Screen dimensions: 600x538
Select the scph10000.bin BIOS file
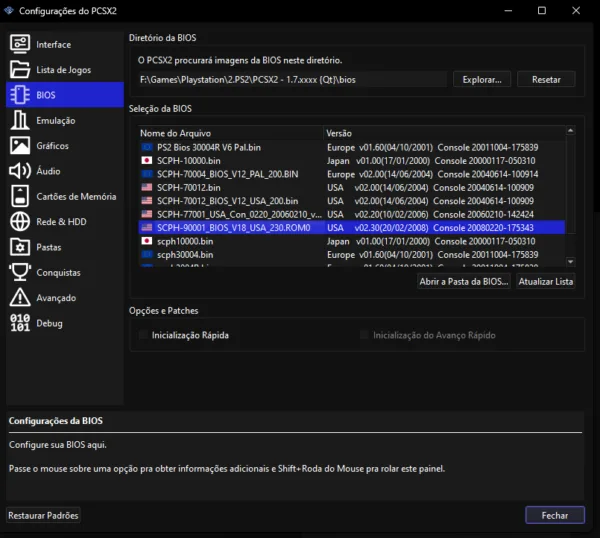coord(352,241)
